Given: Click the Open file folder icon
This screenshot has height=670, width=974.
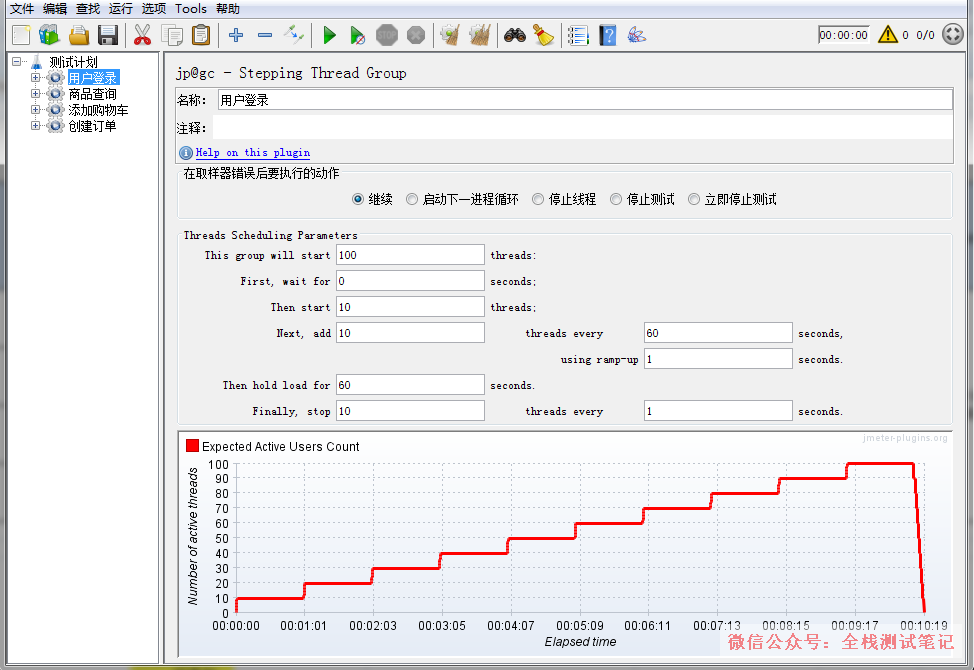Looking at the screenshot, I should (79, 35).
